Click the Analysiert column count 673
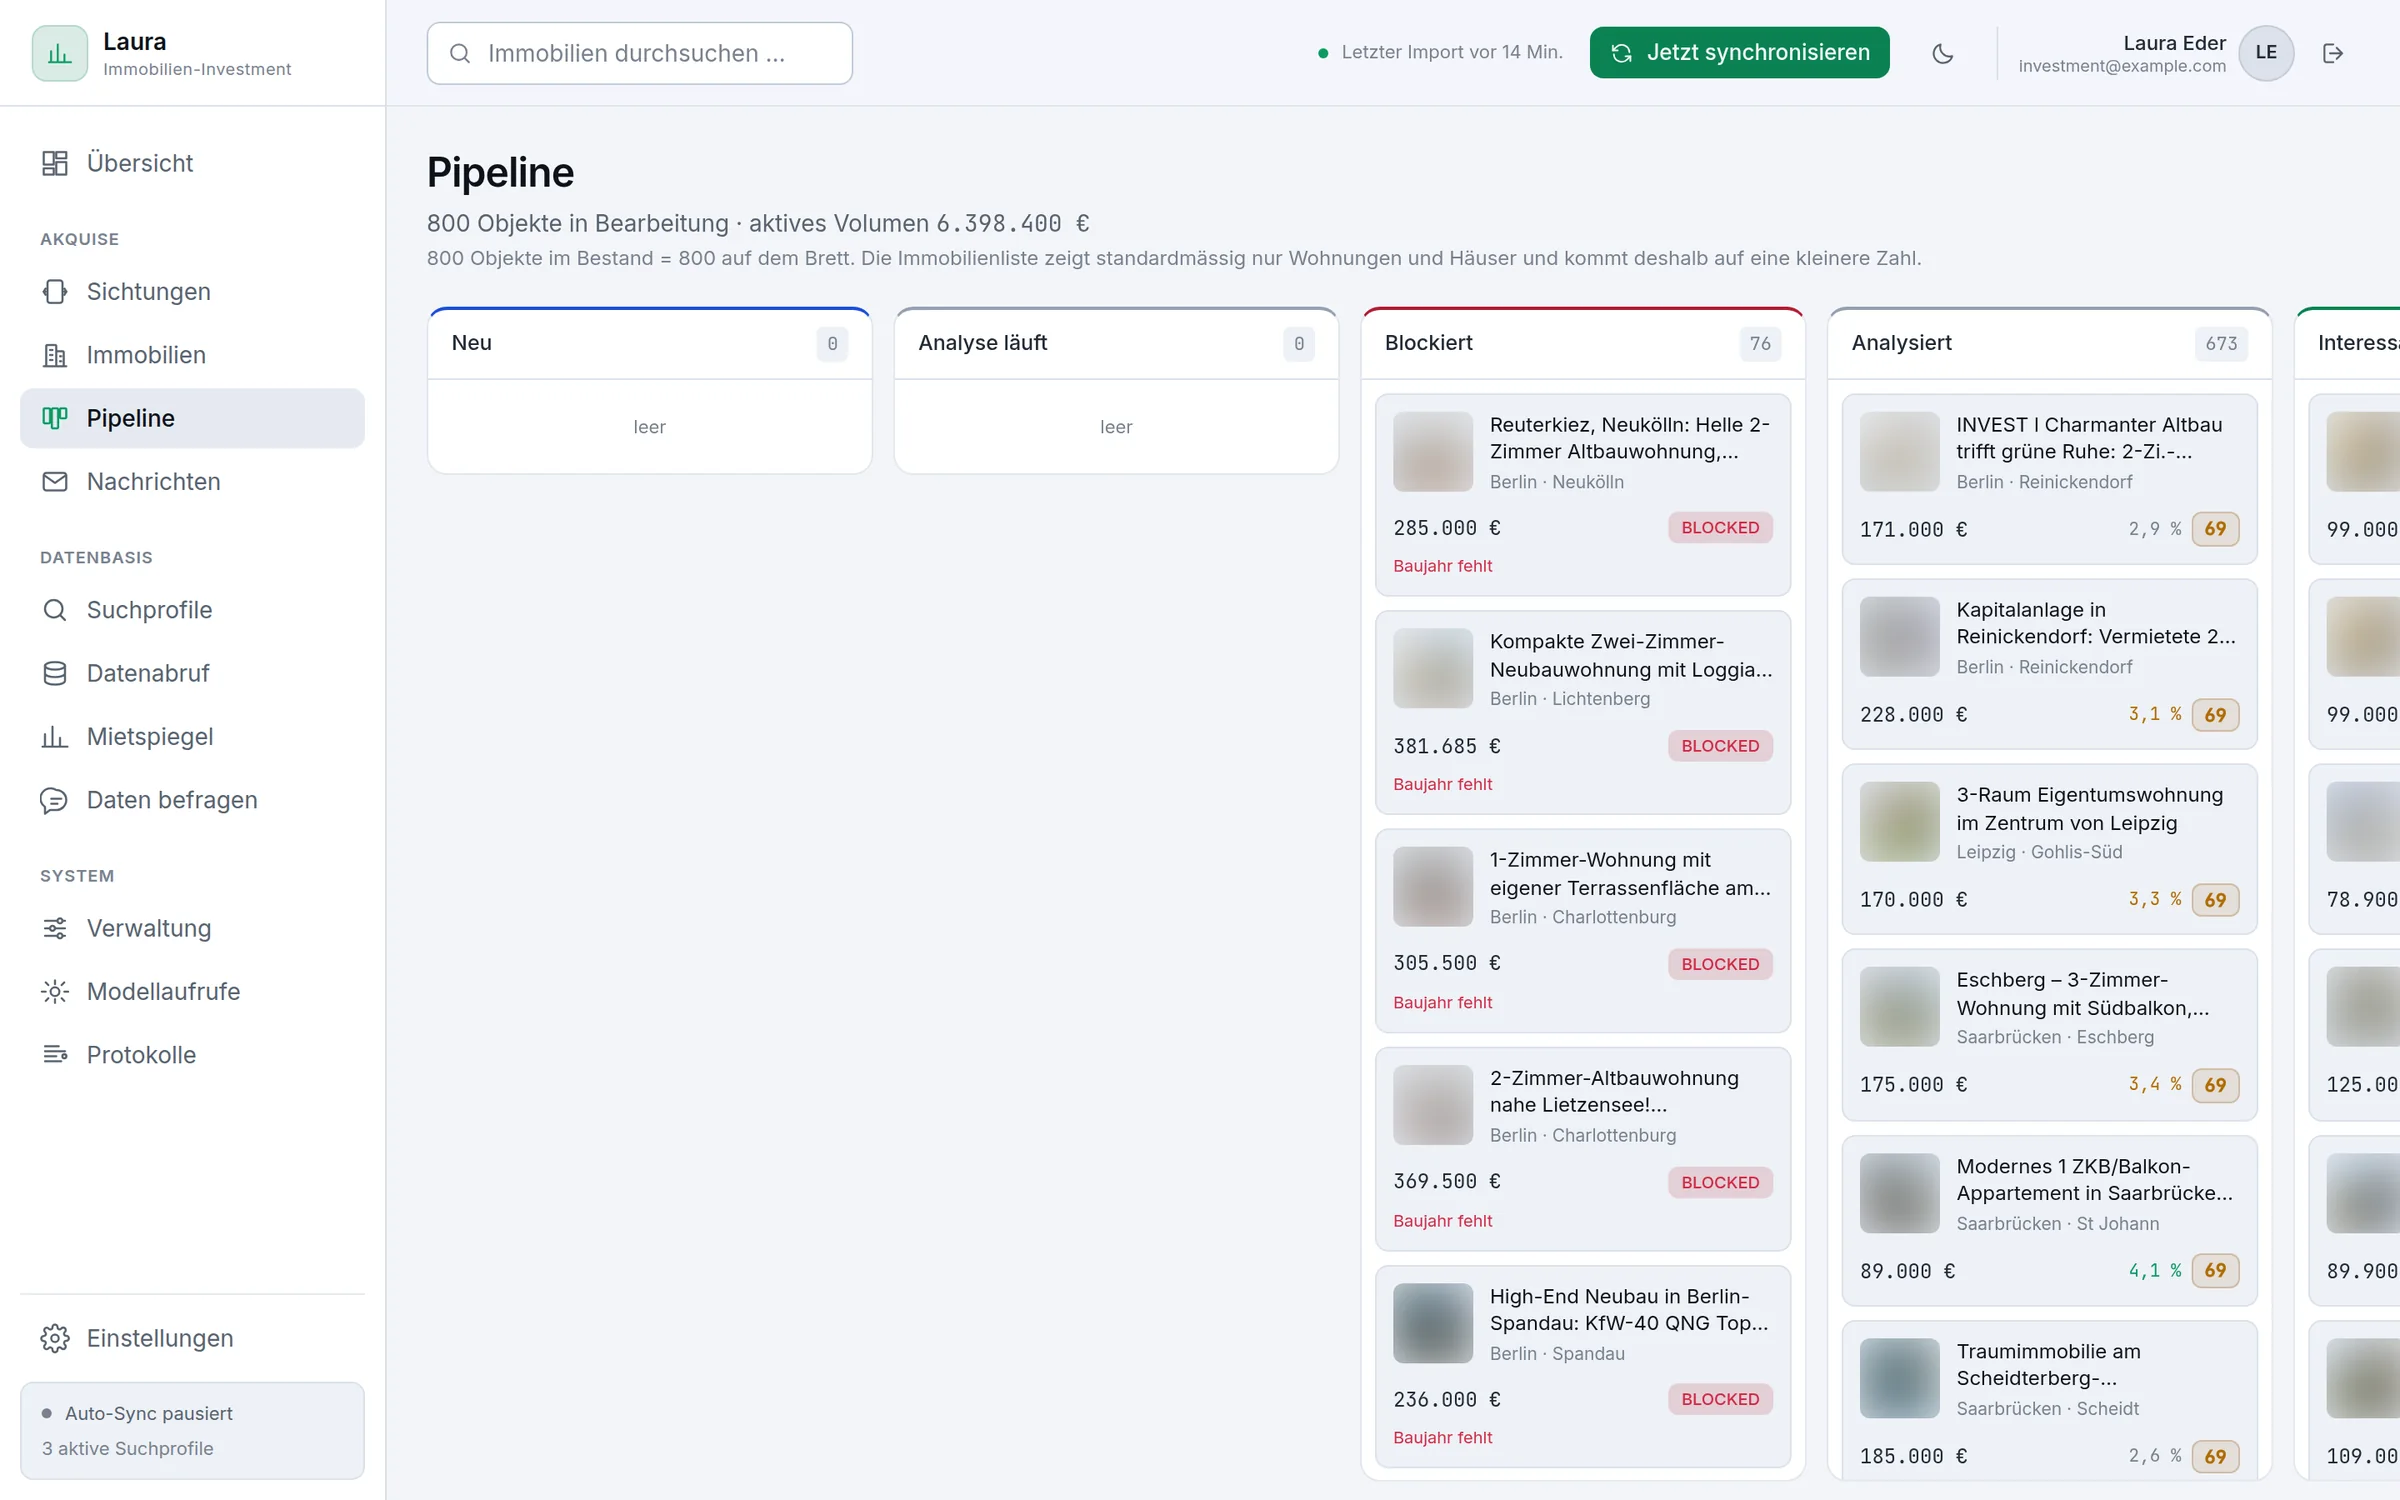This screenshot has height=1500, width=2400. click(x=2221, y=344)
